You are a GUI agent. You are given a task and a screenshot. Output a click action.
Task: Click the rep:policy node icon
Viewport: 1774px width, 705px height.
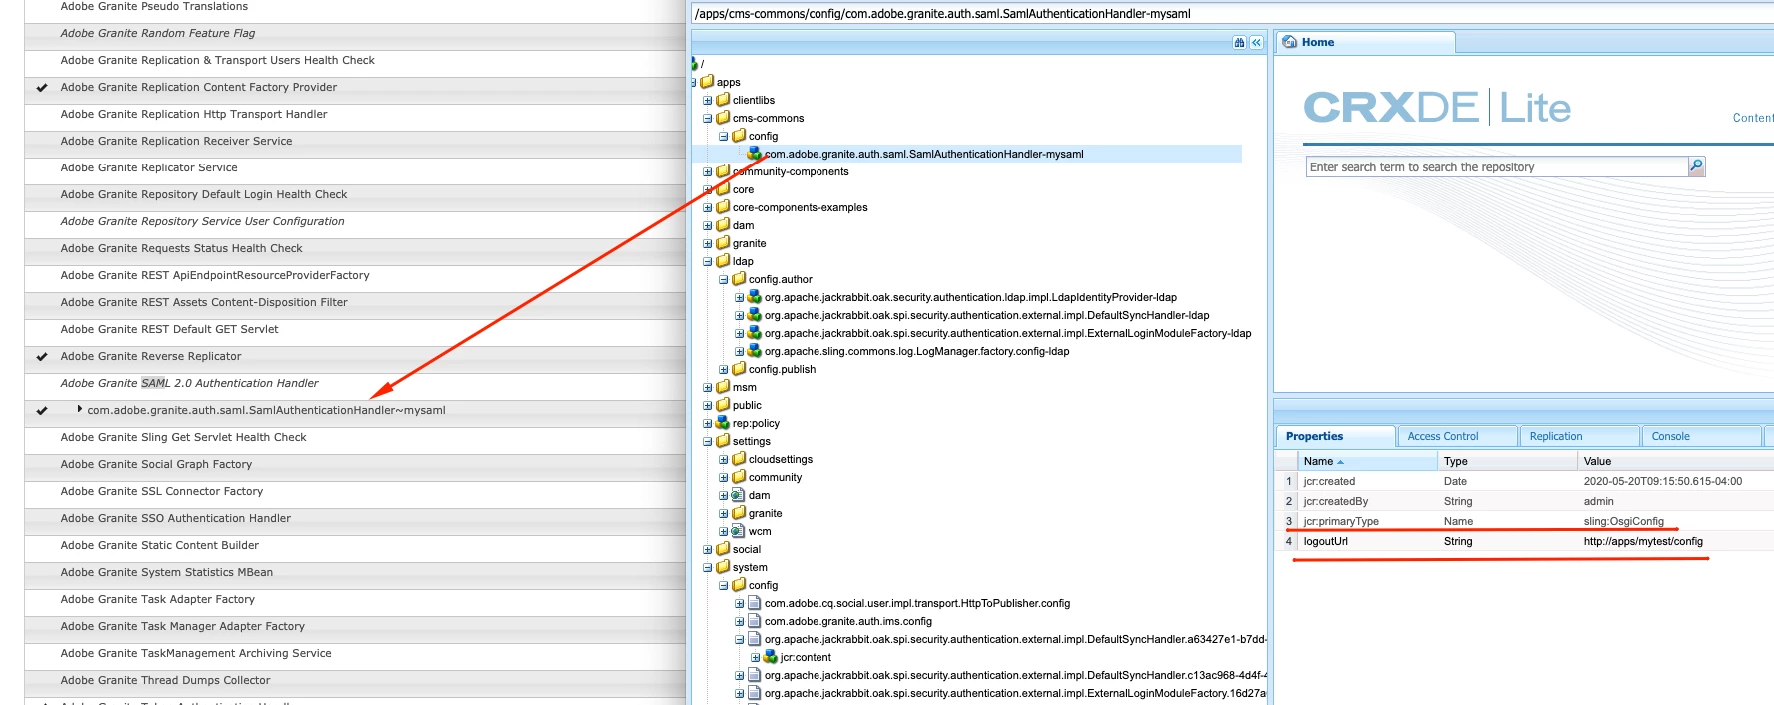pyautogui.click(x=723, y=423)
